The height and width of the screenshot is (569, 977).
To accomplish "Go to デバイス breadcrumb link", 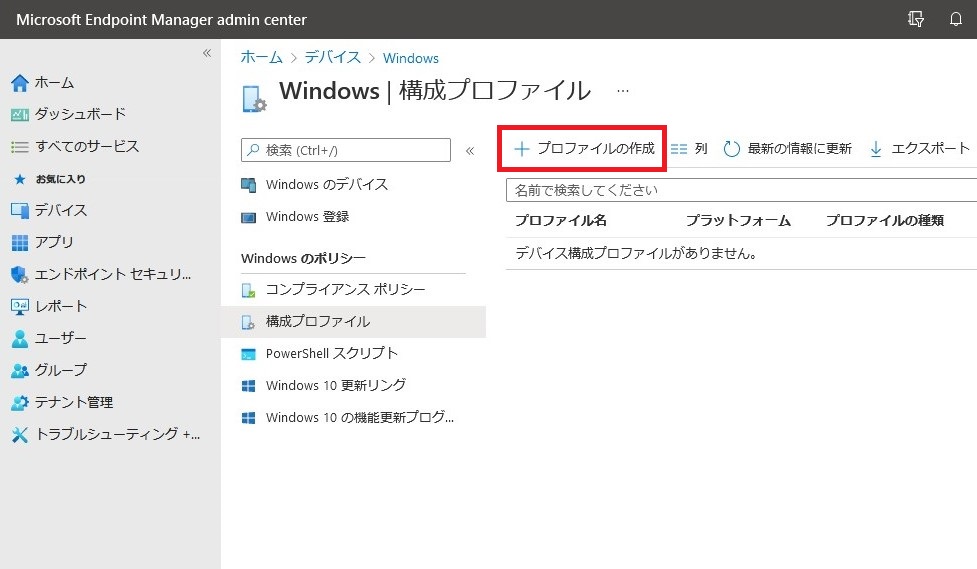I will coord(333,58).
